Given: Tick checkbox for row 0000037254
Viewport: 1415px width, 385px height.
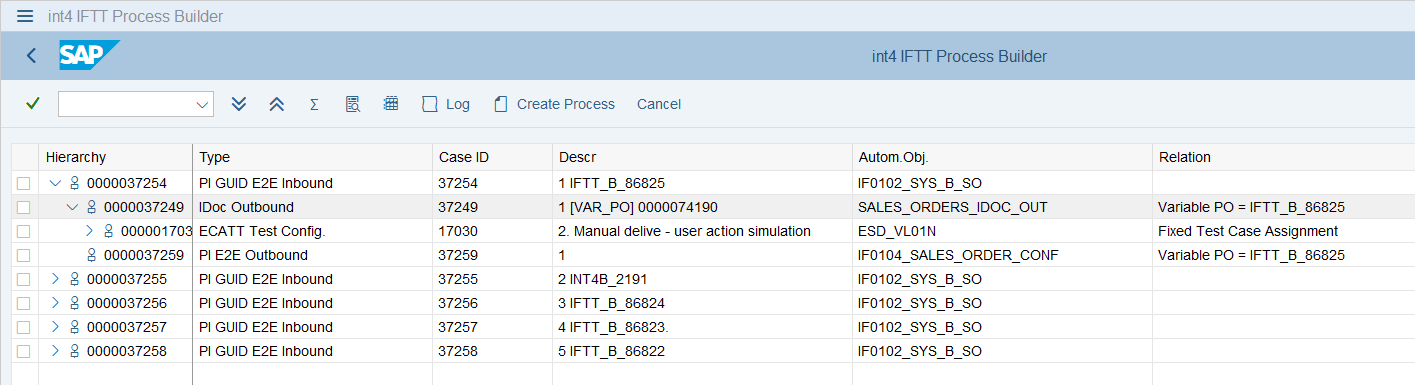Looking at the screenshot, I should click(23, 183).
